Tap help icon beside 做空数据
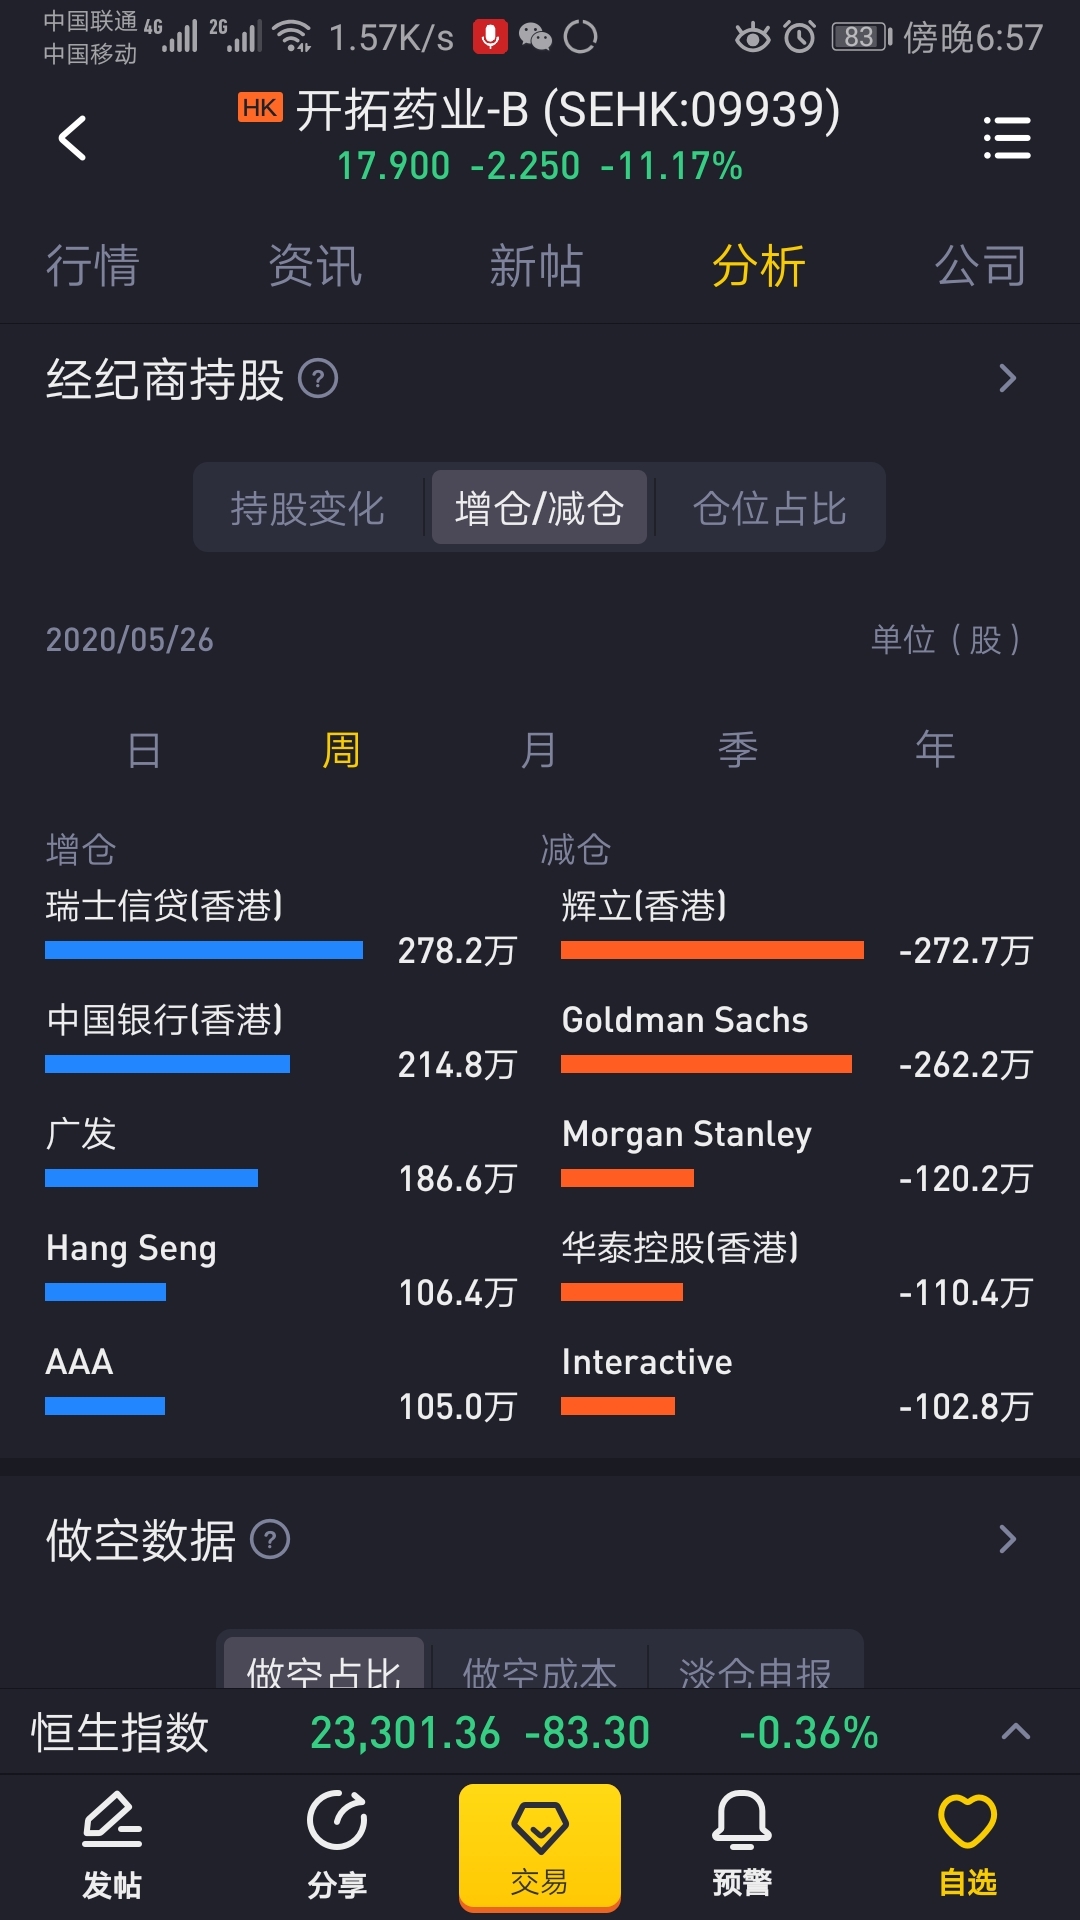Image resolution: width=1080 pixels, height=1920 pixels. point(270,1539)
